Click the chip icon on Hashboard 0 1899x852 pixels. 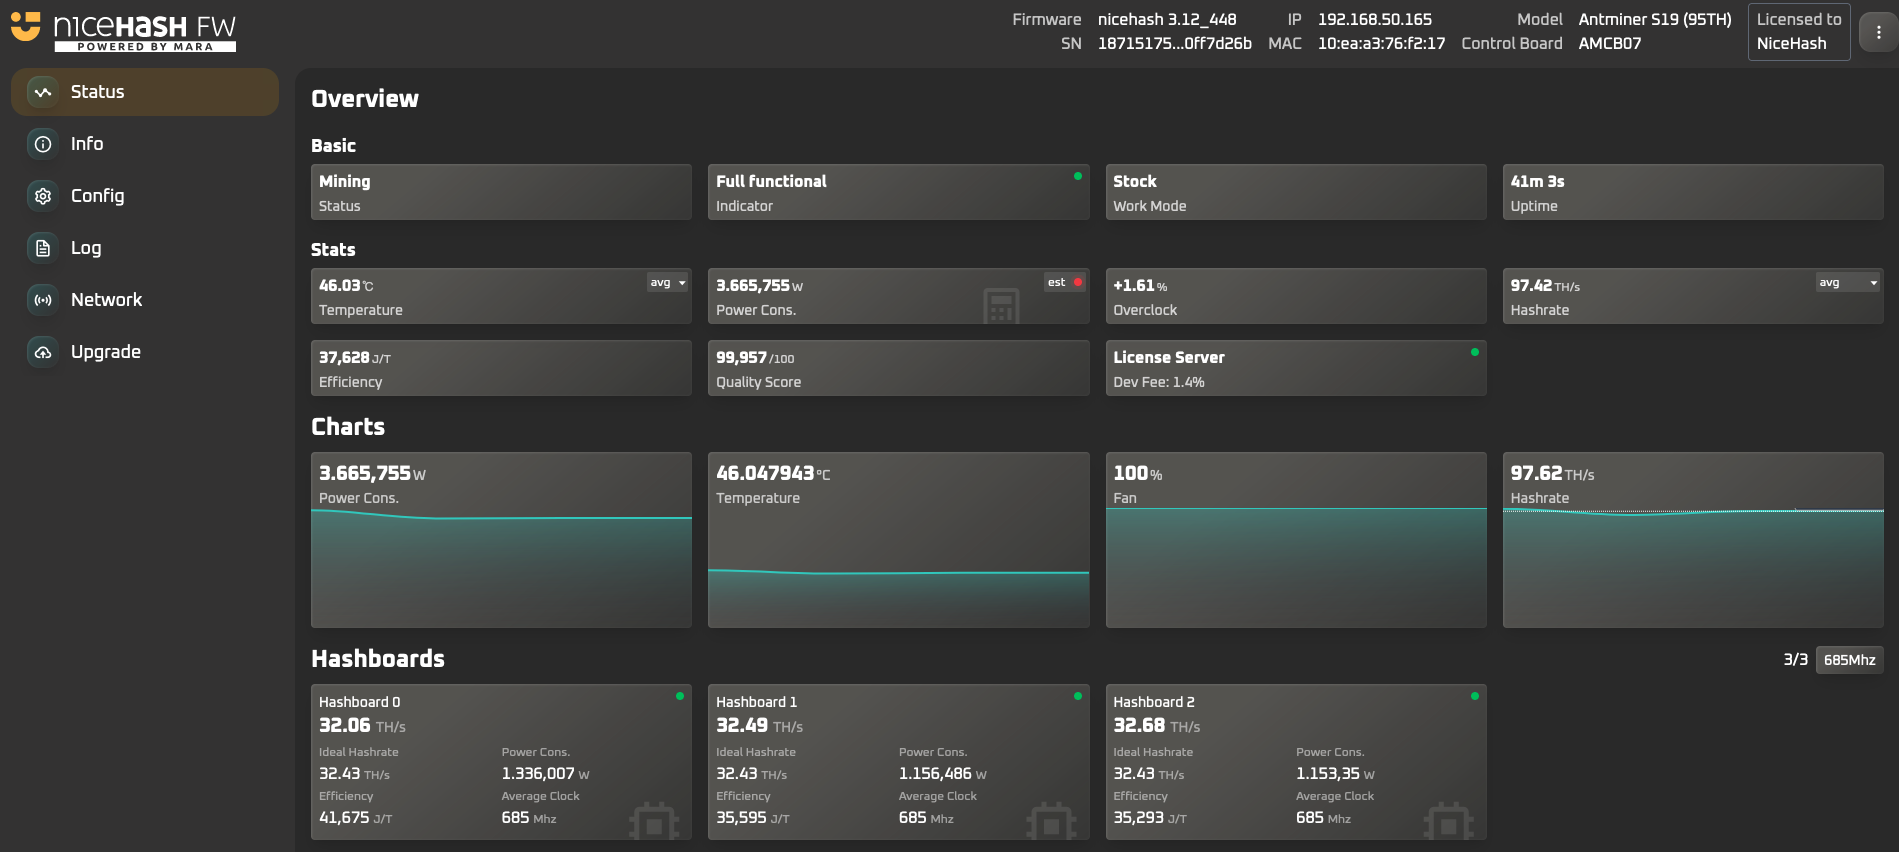pos(654,822)
